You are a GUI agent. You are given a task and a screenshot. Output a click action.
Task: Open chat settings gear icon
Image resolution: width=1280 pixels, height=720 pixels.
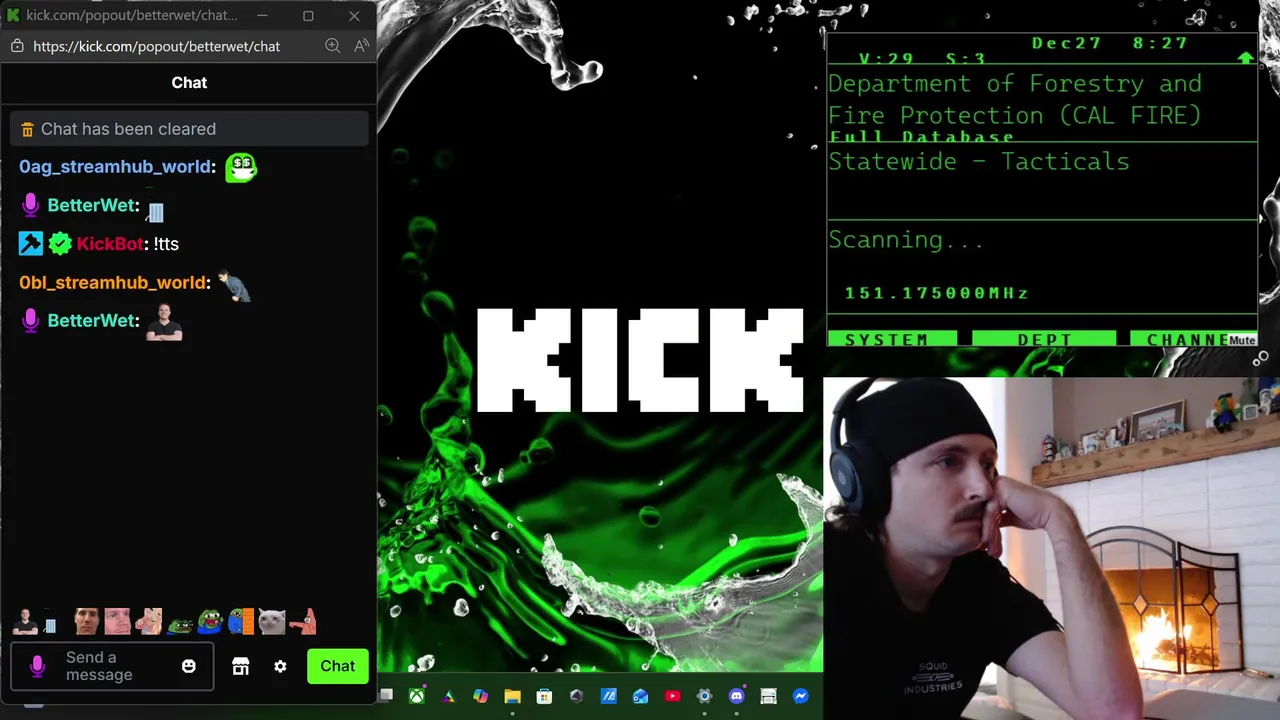coord(280,666)
